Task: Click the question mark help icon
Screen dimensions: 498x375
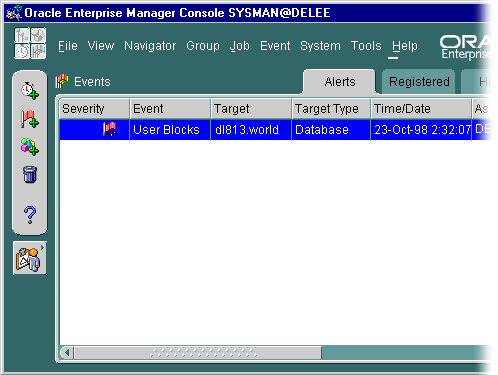Action: (x=30, y=215)
